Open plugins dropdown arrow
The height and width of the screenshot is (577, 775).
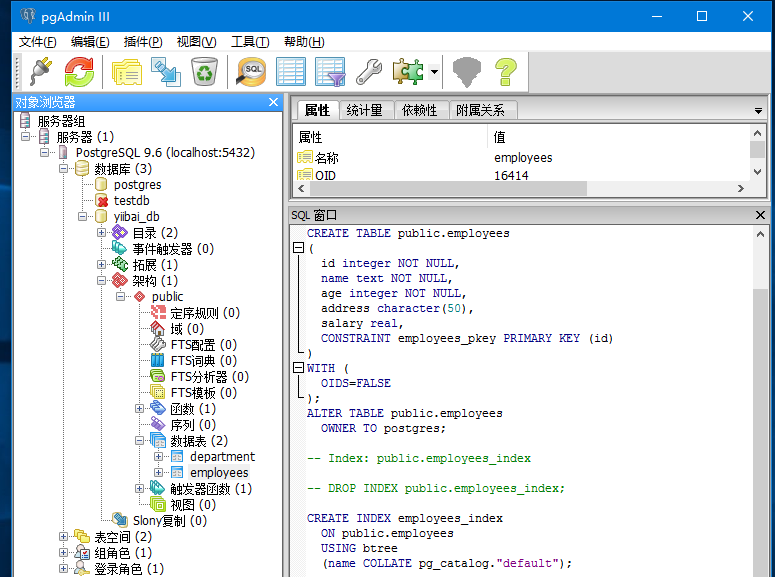coord(434,72)
